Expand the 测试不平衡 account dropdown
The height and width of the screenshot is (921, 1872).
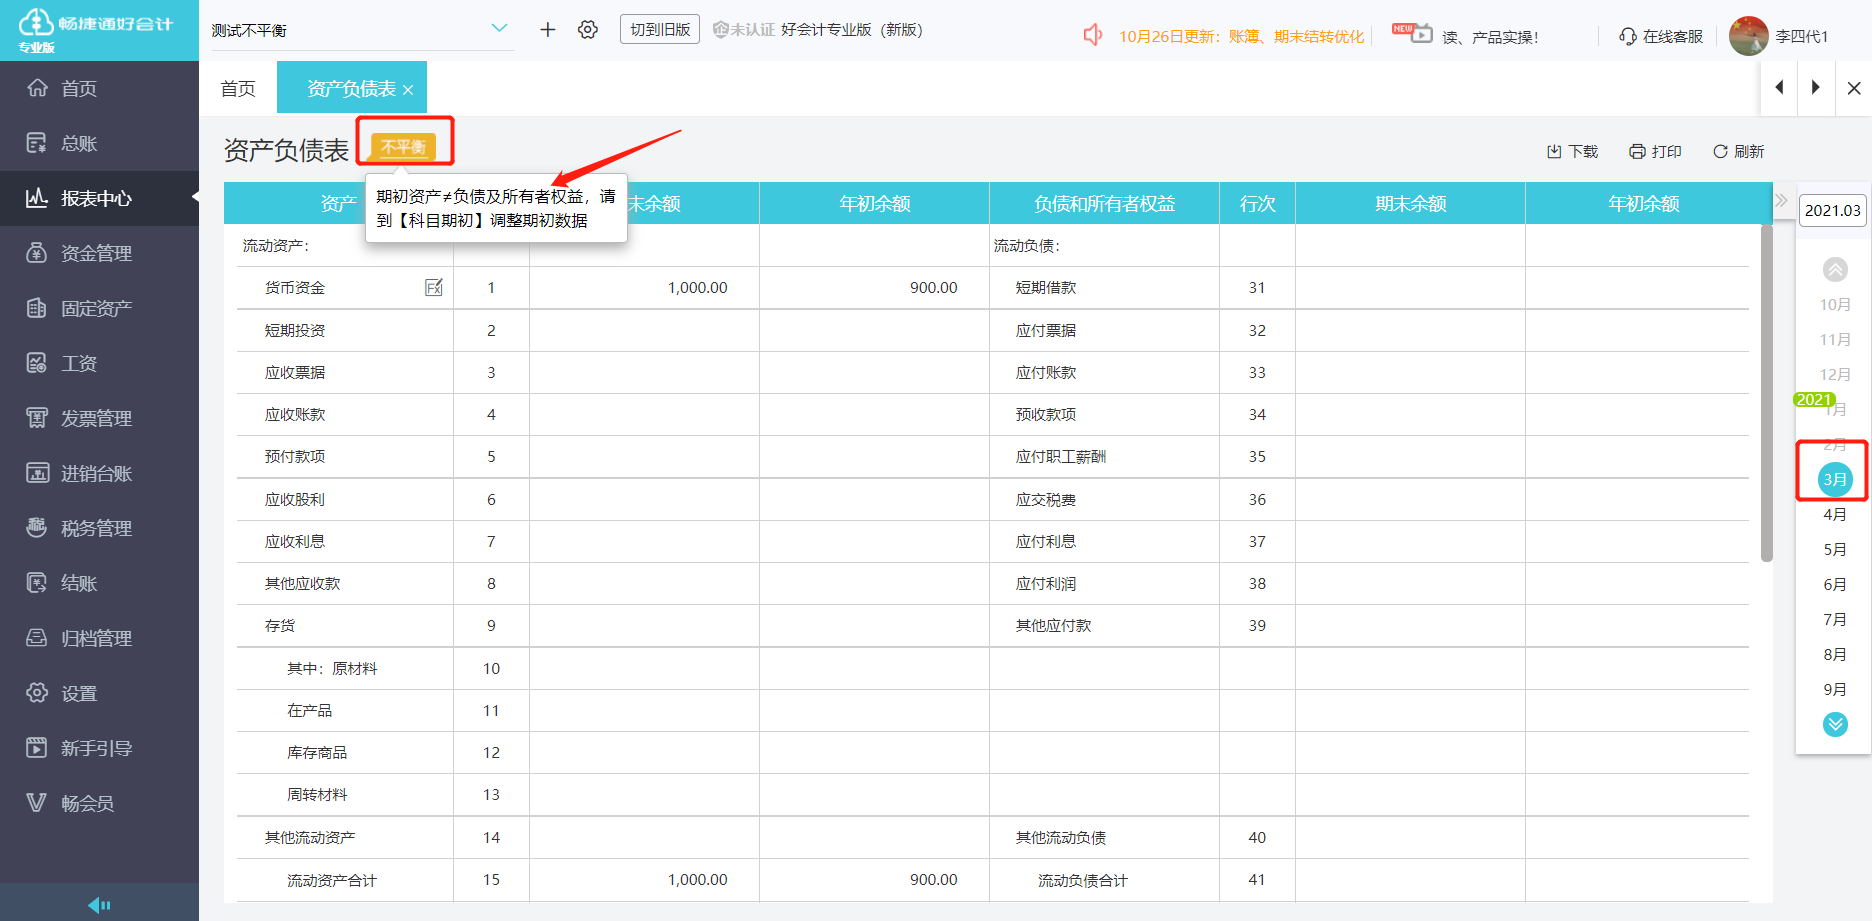(x=499, y=29)
